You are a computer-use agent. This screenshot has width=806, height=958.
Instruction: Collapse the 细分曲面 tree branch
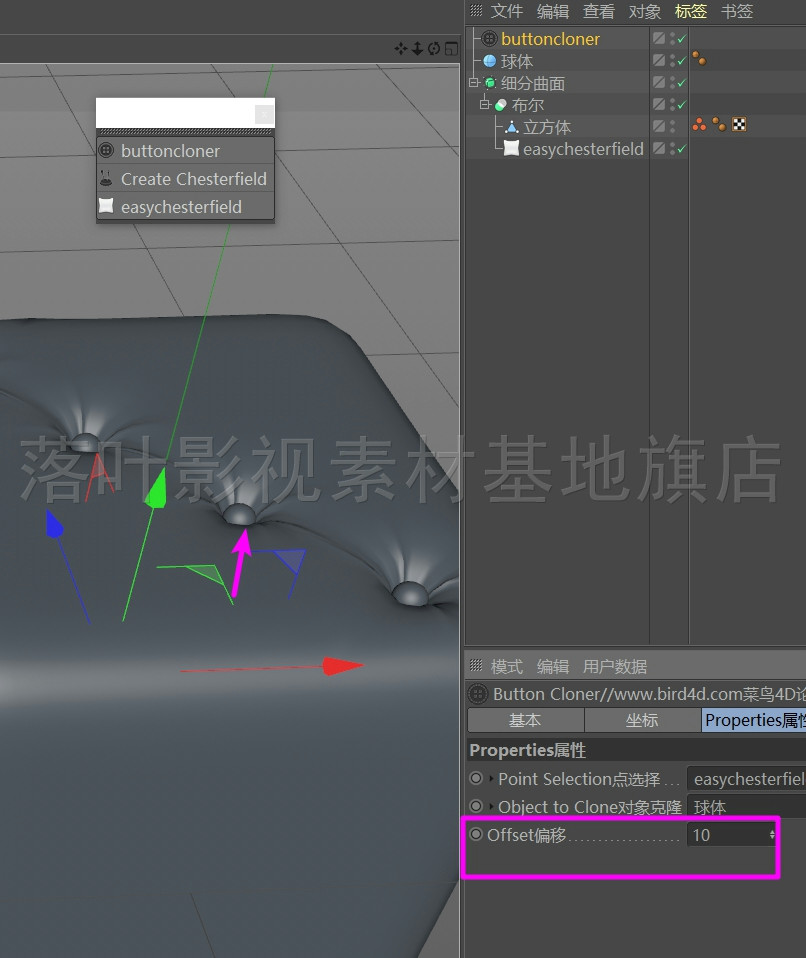pos(473,82)
